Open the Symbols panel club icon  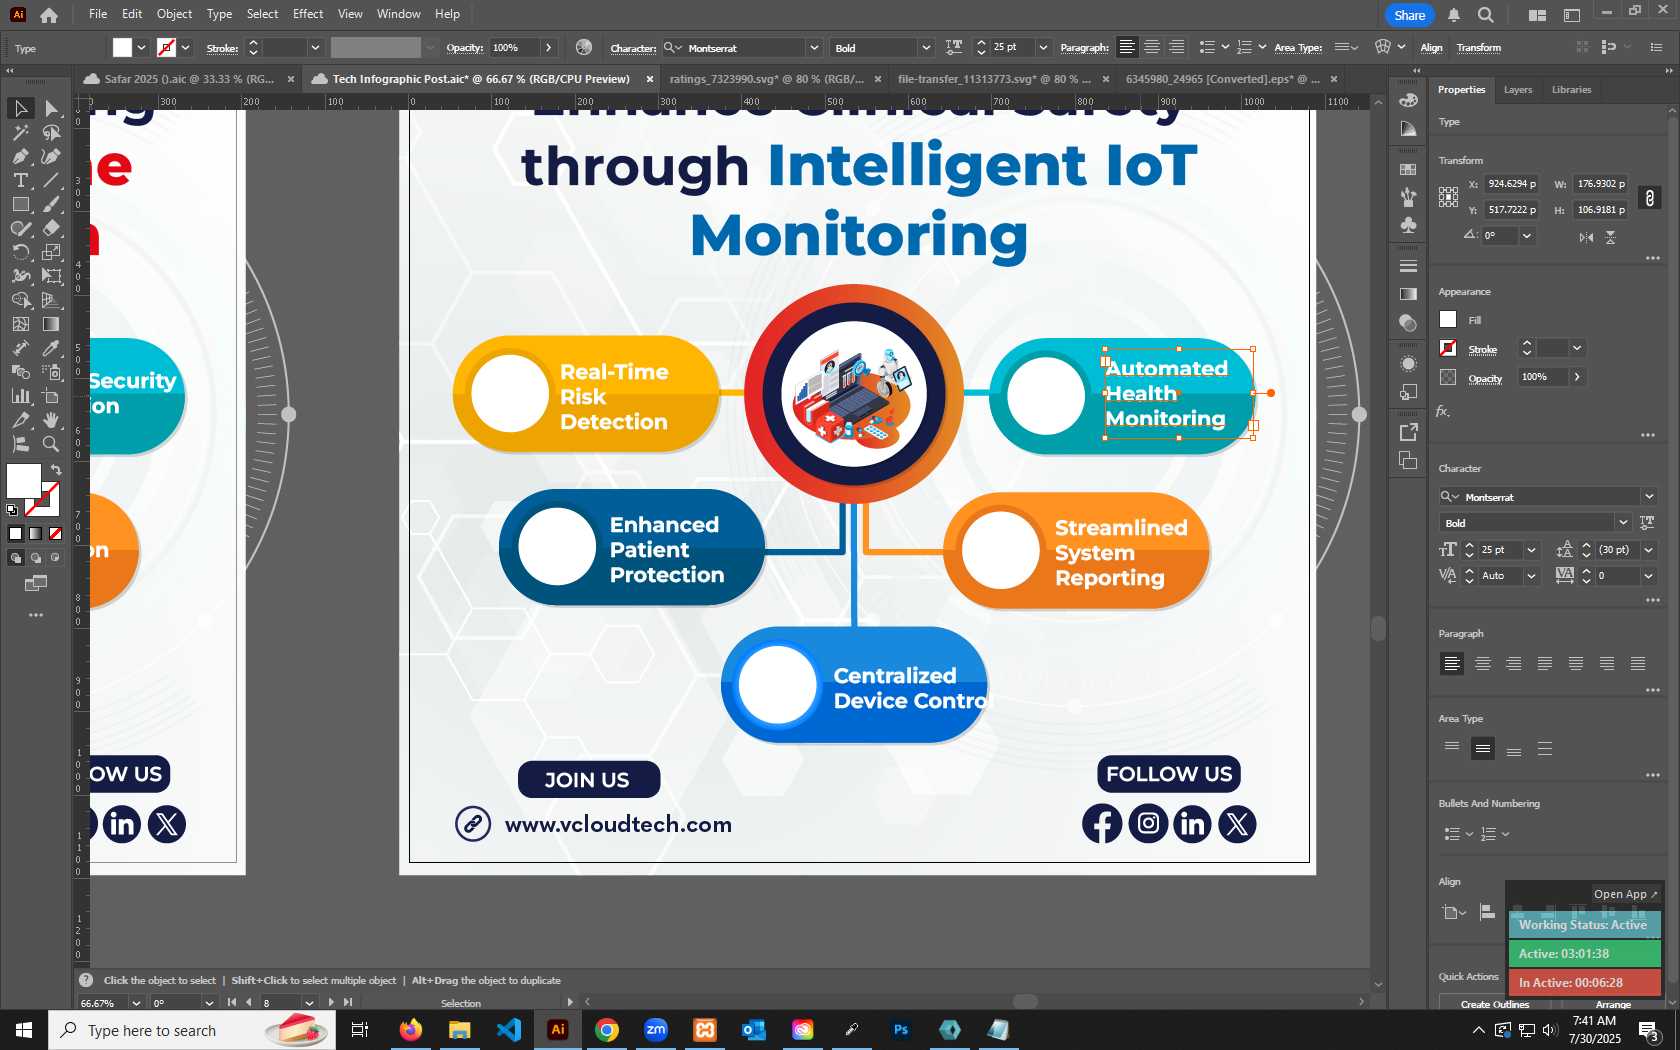1408,225
